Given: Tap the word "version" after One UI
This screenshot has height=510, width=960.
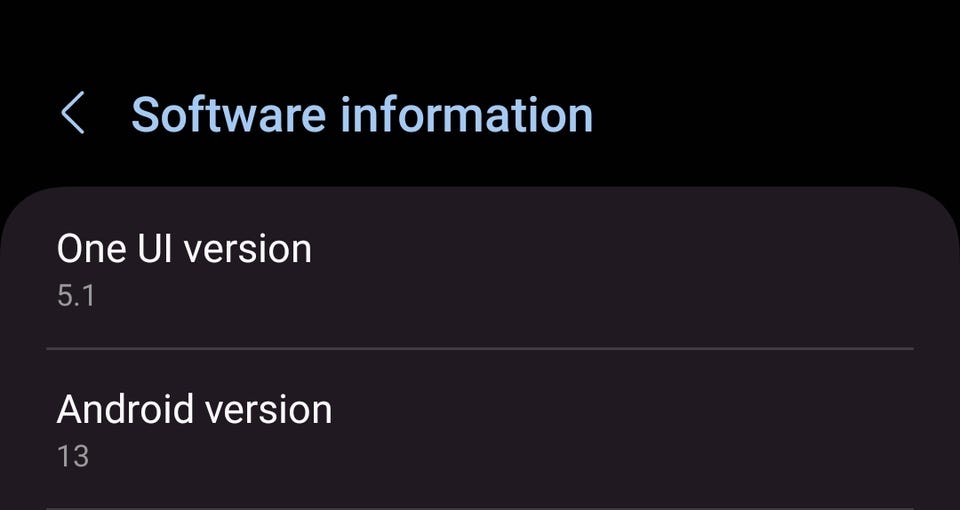Looking at the screenshot, I should (x=247, y=248).
